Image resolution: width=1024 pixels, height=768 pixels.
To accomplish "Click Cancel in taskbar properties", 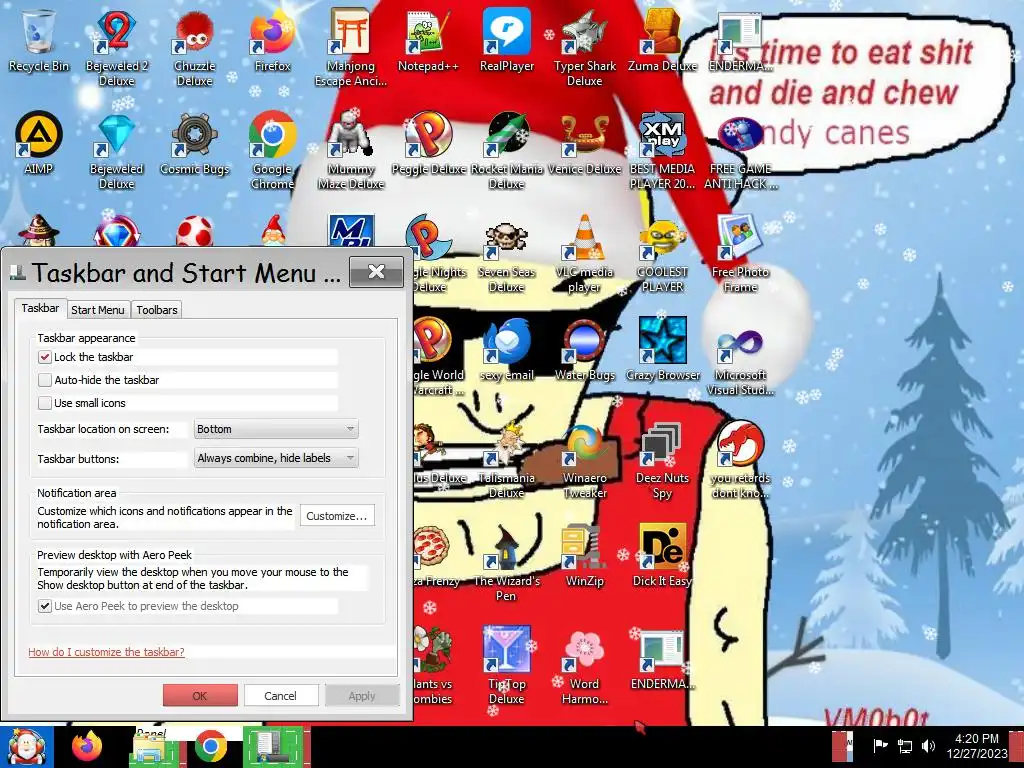I will (280, 696).
